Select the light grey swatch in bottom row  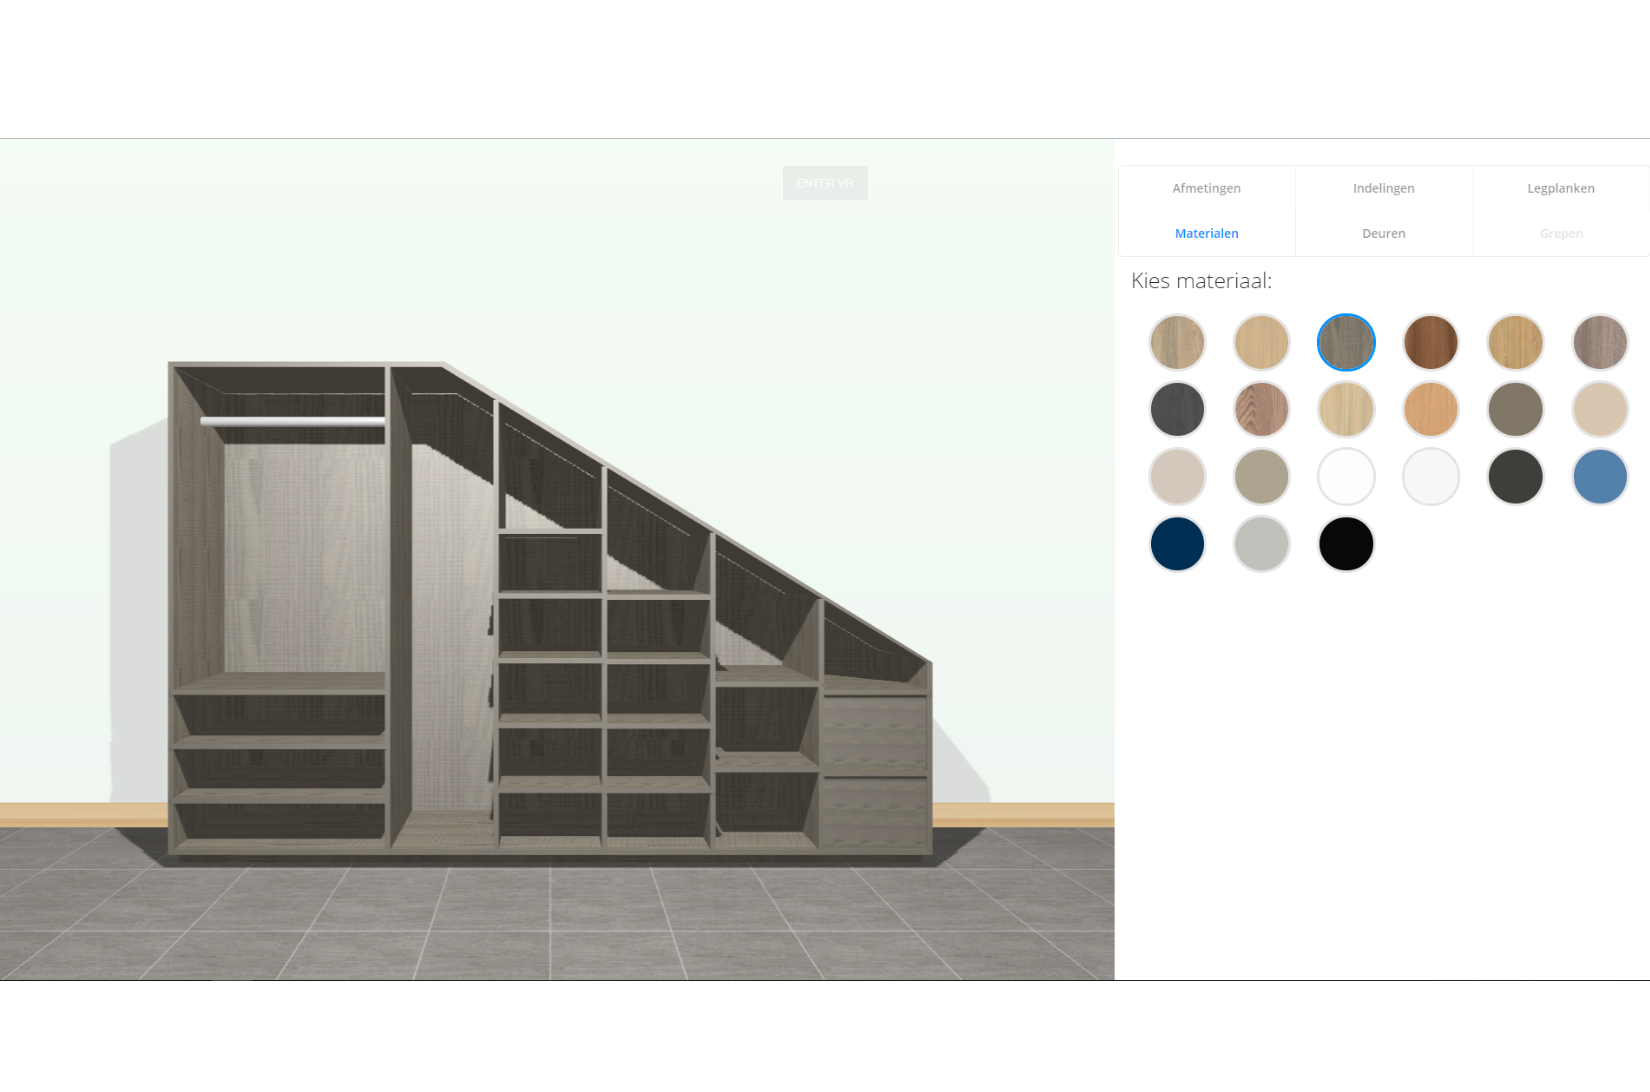click(x=1261, y=544)
